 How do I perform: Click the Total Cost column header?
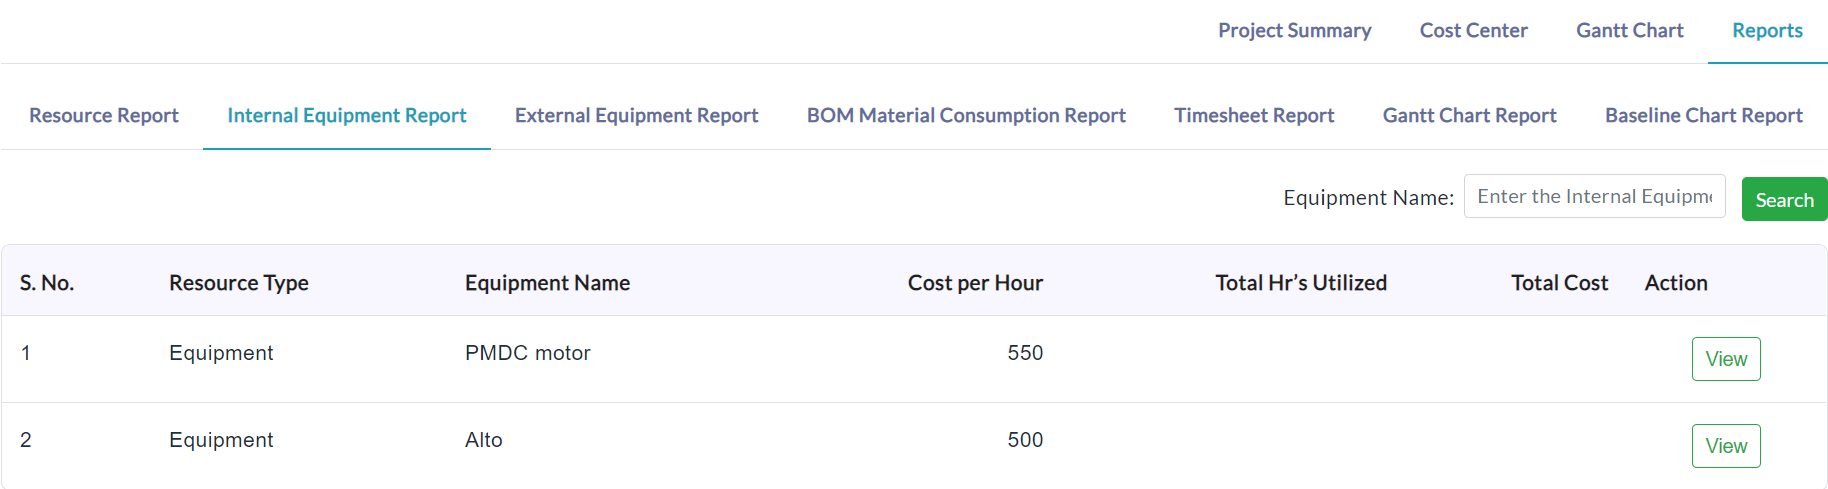[1559, 283]
